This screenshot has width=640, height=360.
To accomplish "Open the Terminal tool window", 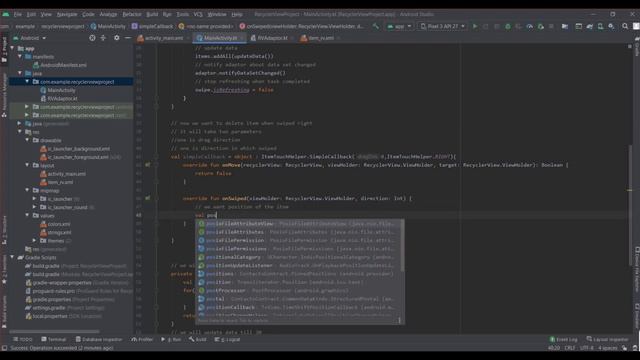I will coord(53,339).
